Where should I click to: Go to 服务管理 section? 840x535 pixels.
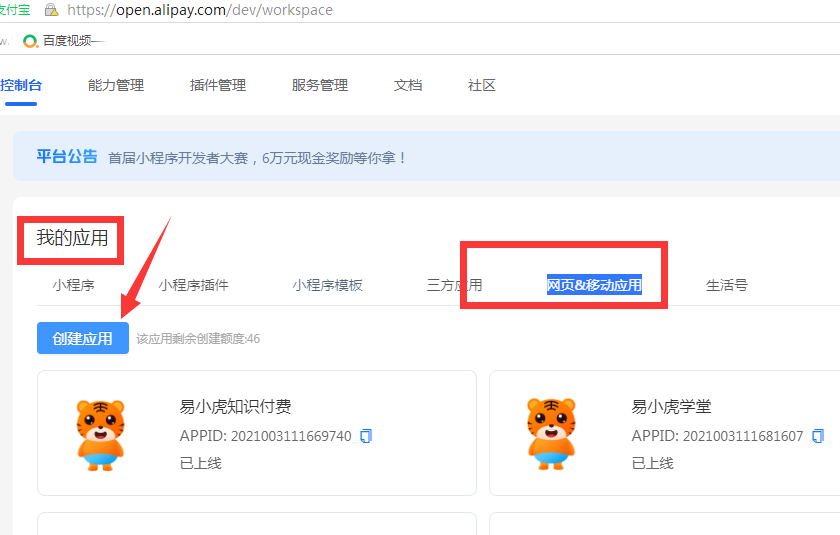pyautogui.click(x=320, y=85)
